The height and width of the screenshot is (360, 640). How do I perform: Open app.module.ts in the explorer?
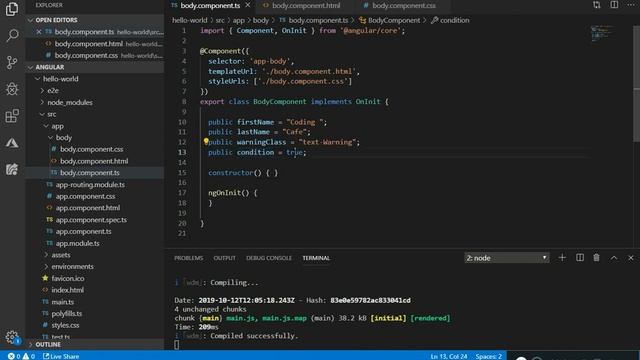pos(78,243)
